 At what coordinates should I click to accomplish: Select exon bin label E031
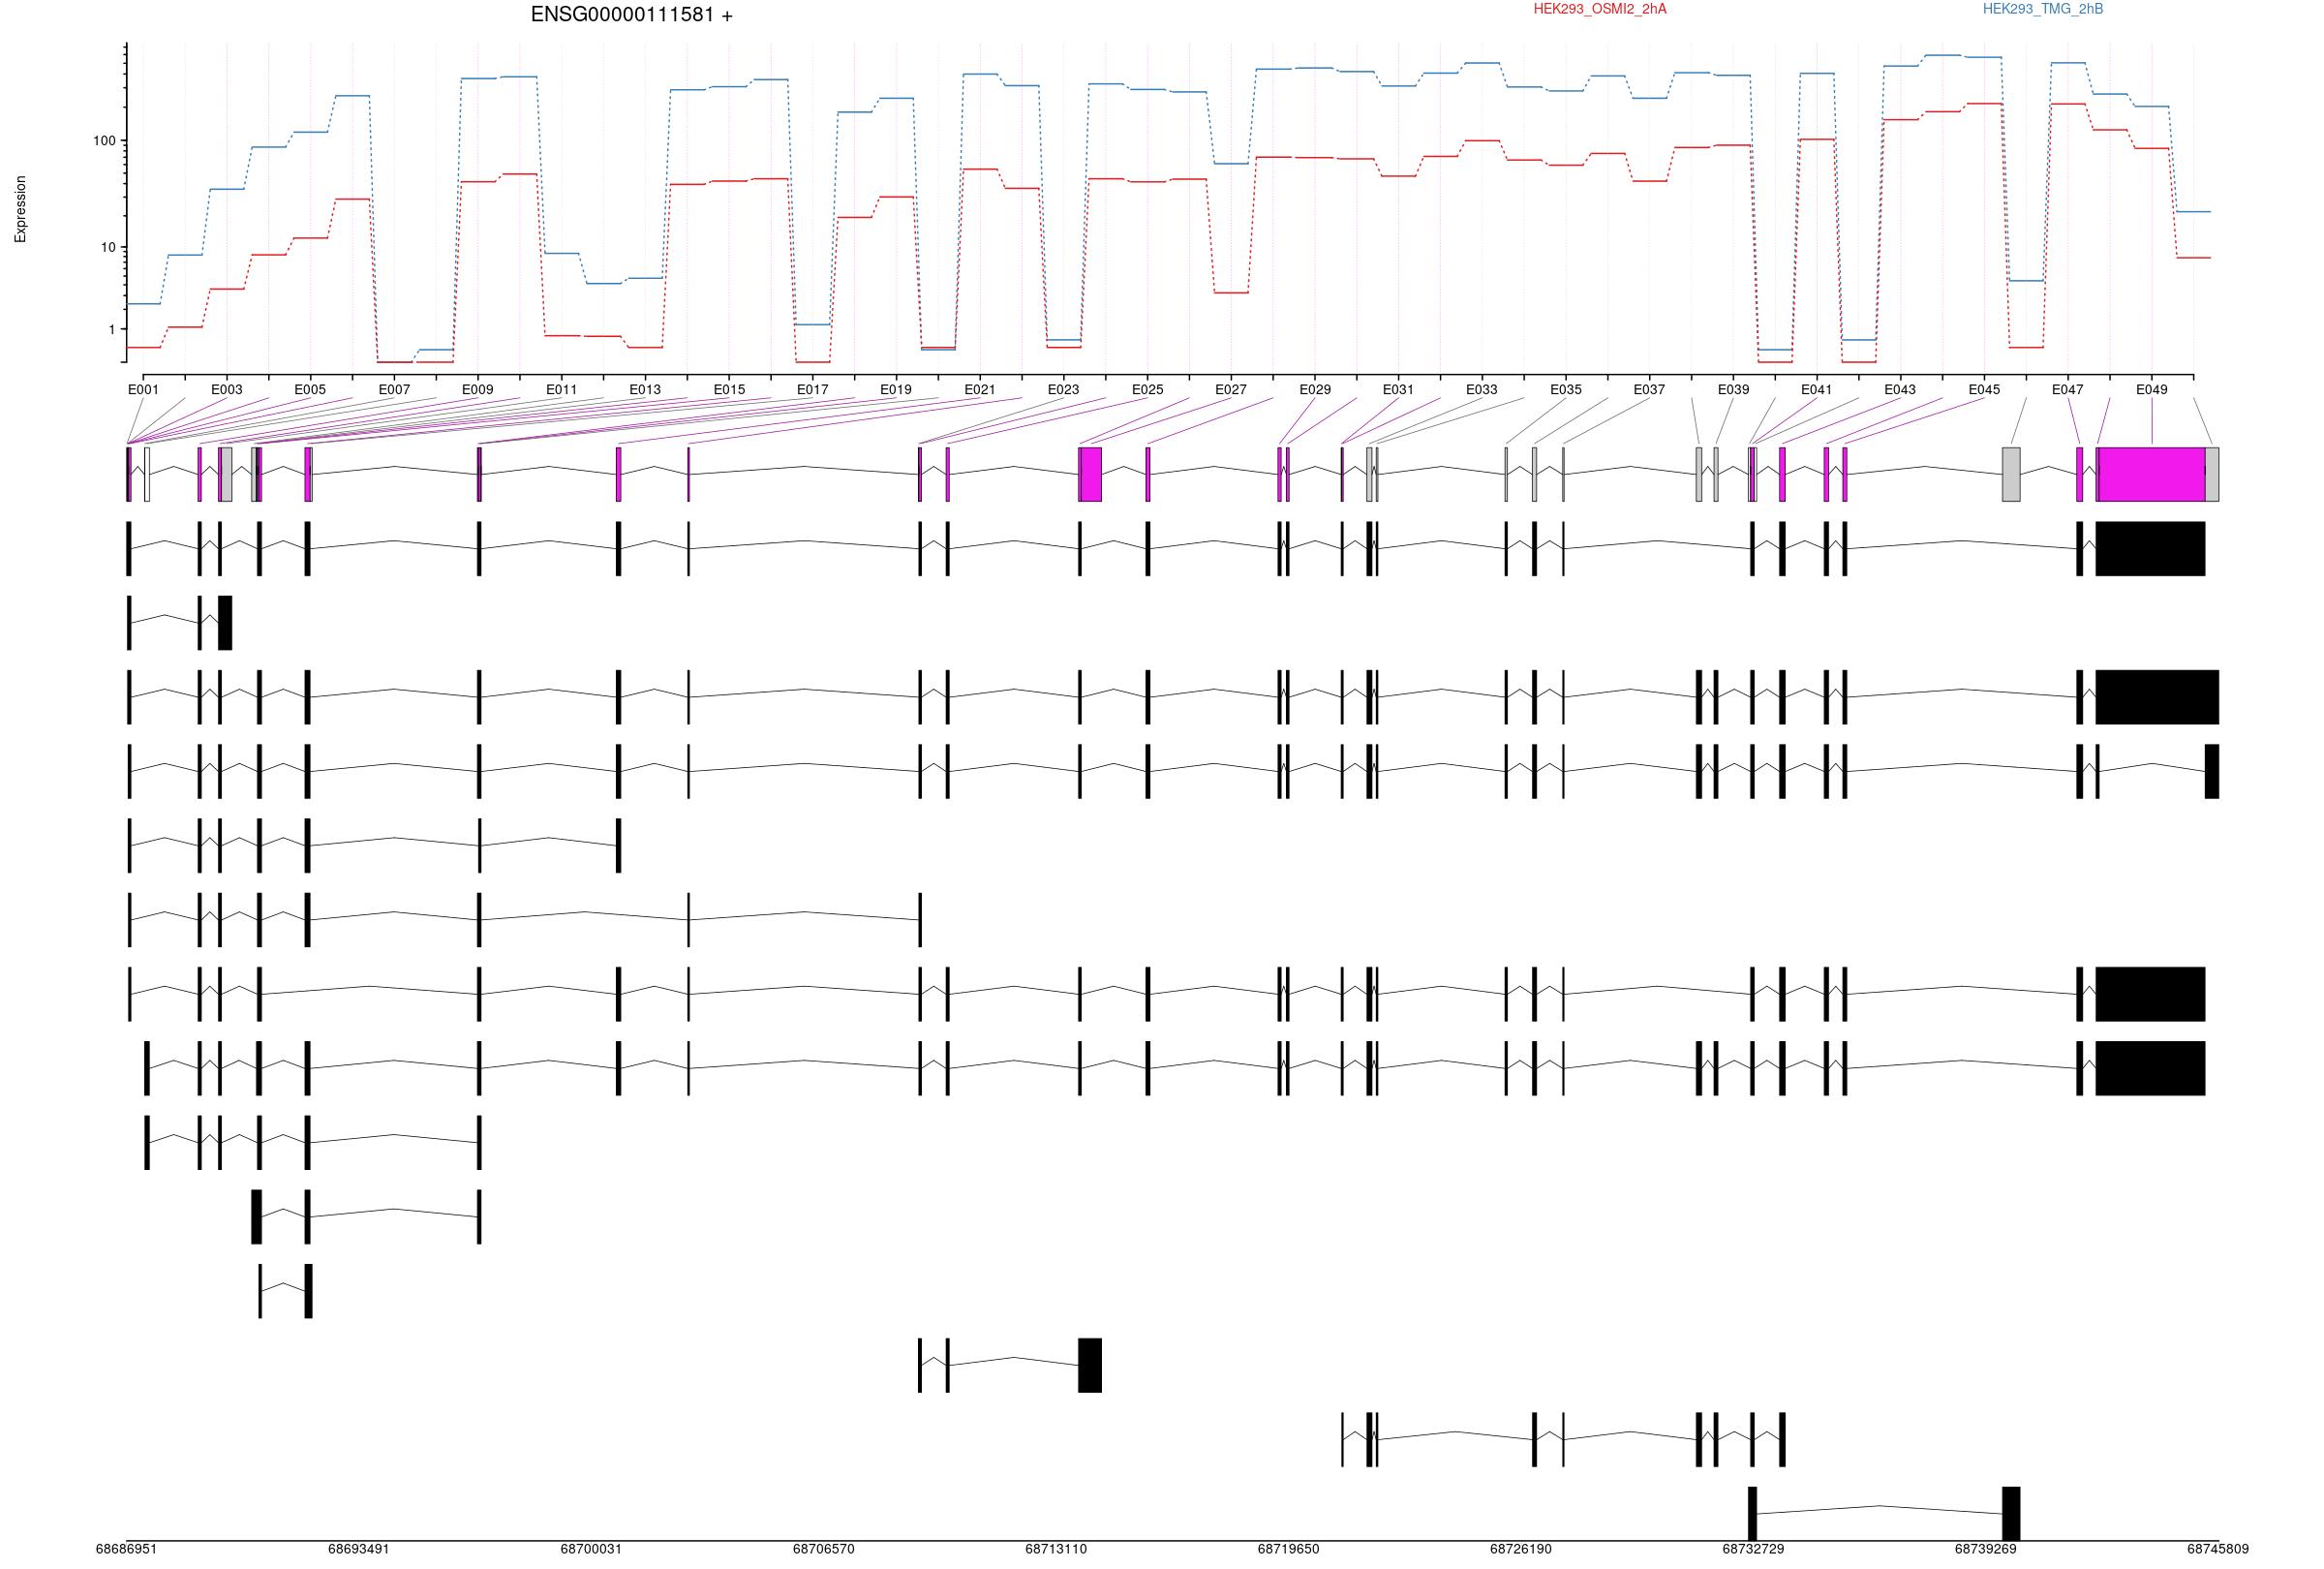tap(1398, 389)
